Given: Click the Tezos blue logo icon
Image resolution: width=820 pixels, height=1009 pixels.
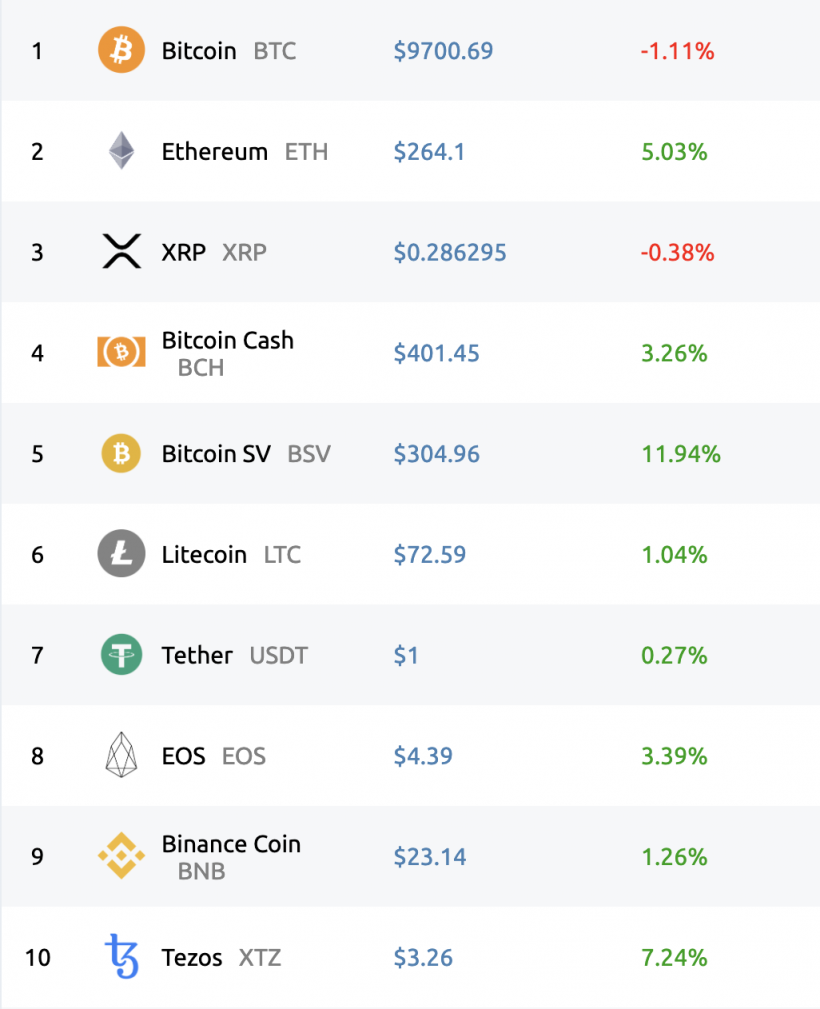Looking at the screenshot, I should (121, 957).
